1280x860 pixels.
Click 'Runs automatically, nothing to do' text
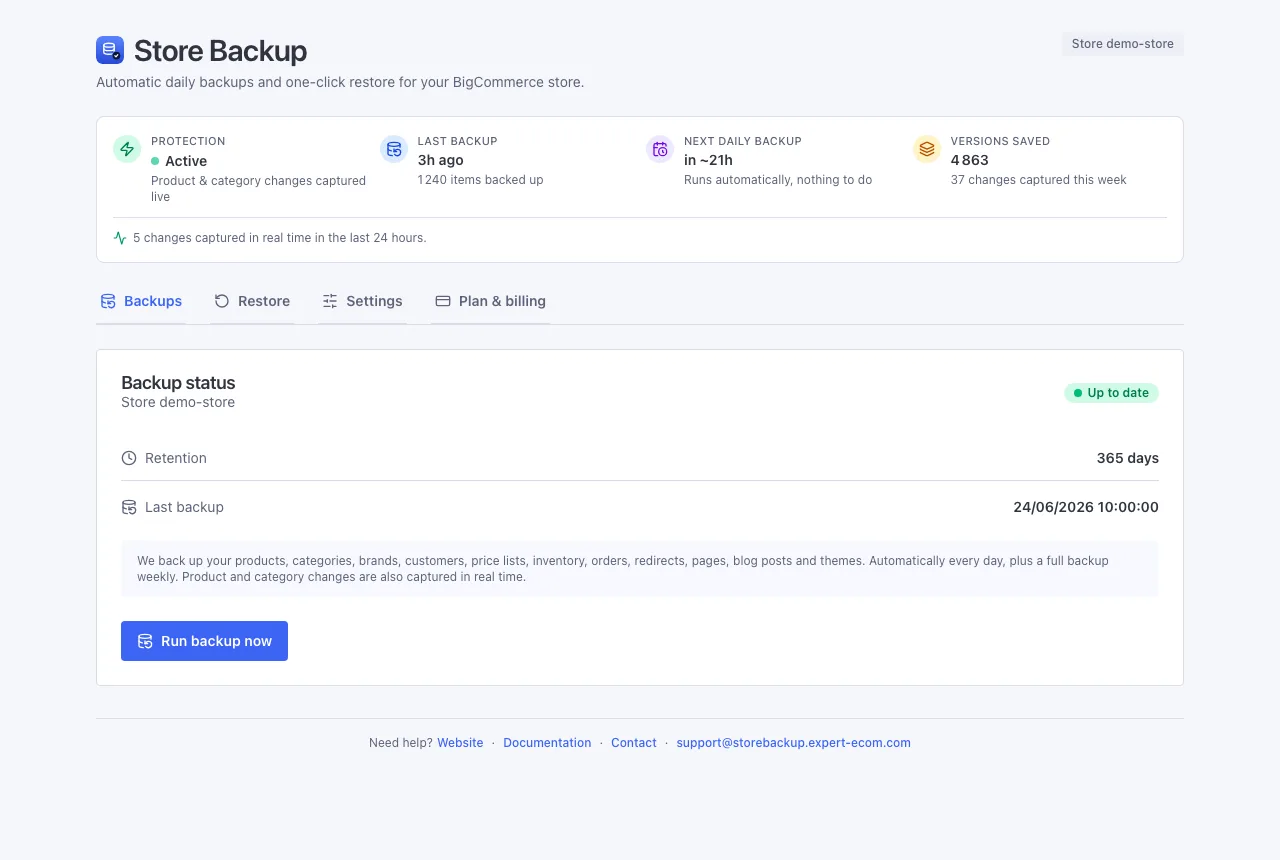[x=778, y=180]
